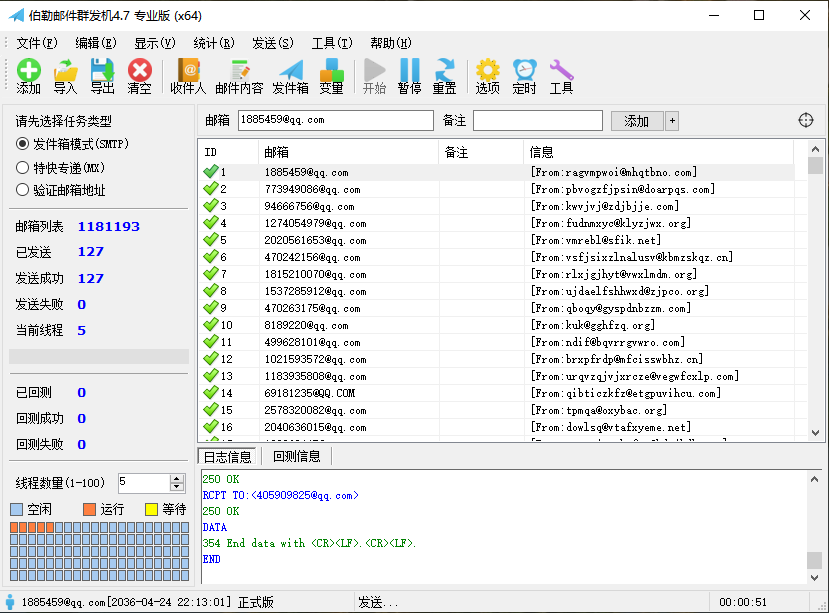Open the 定时 (Timer) clock icon
Viewport: 829px width, 613px height.
pos(524,72)
